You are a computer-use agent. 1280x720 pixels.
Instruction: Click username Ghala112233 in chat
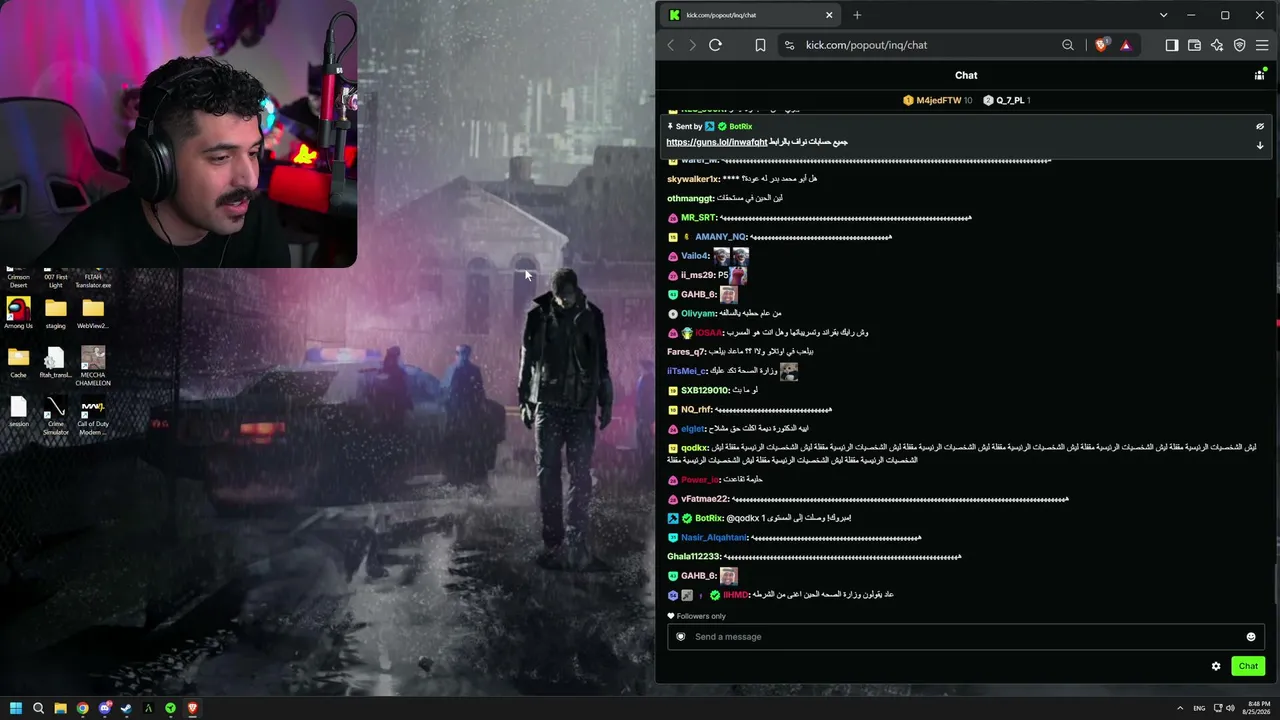click(694, 557)
